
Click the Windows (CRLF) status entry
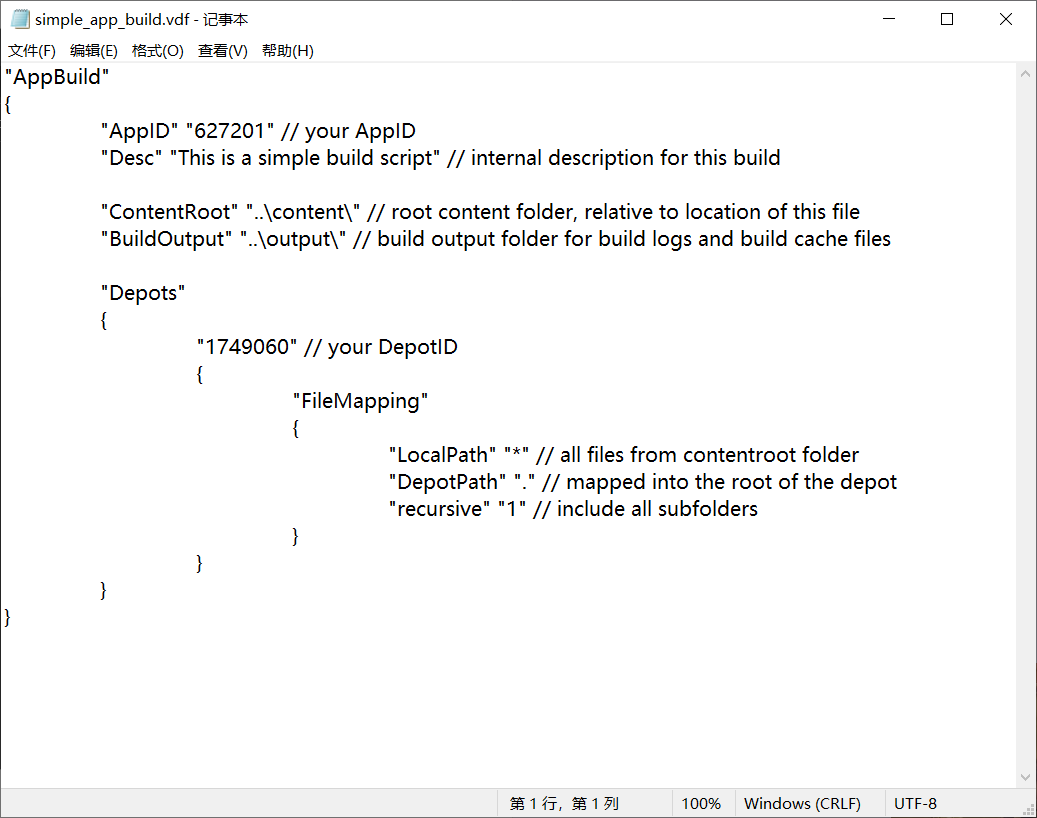click(802, 803)
